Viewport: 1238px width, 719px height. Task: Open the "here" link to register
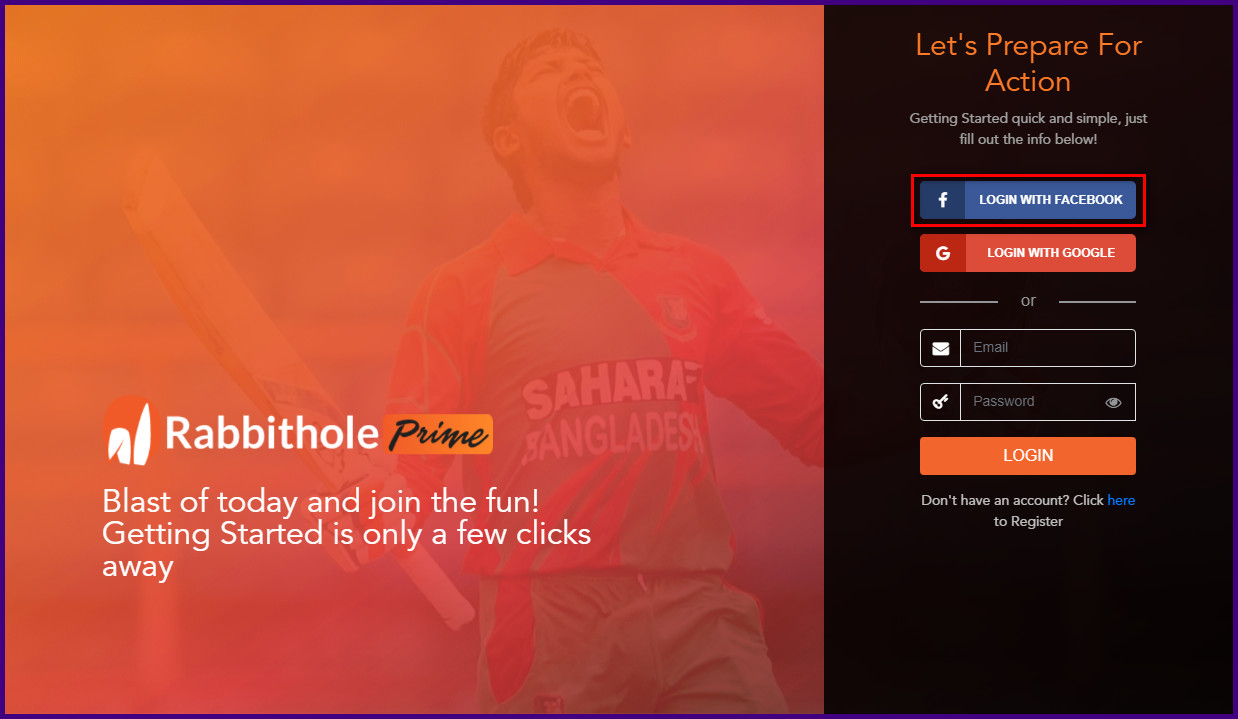coord(1121,500)
